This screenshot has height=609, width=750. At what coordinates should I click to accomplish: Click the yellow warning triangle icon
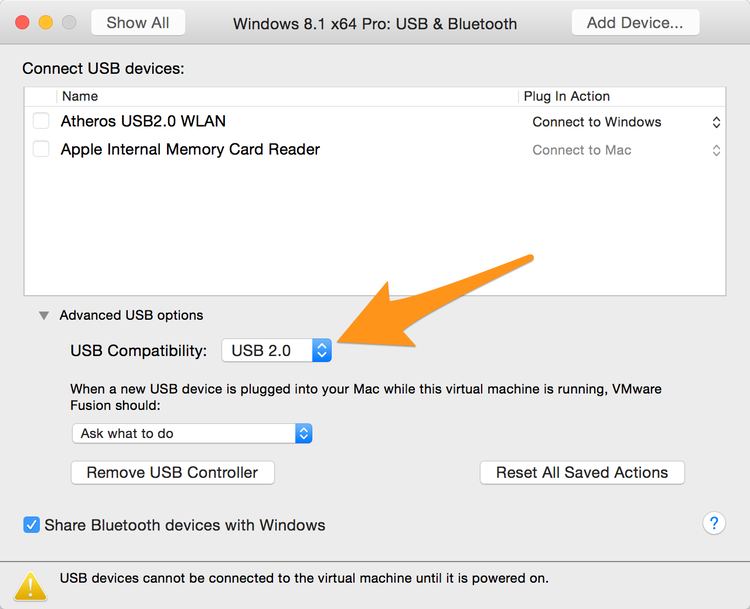pyautogui.click(x=31, y=586)
